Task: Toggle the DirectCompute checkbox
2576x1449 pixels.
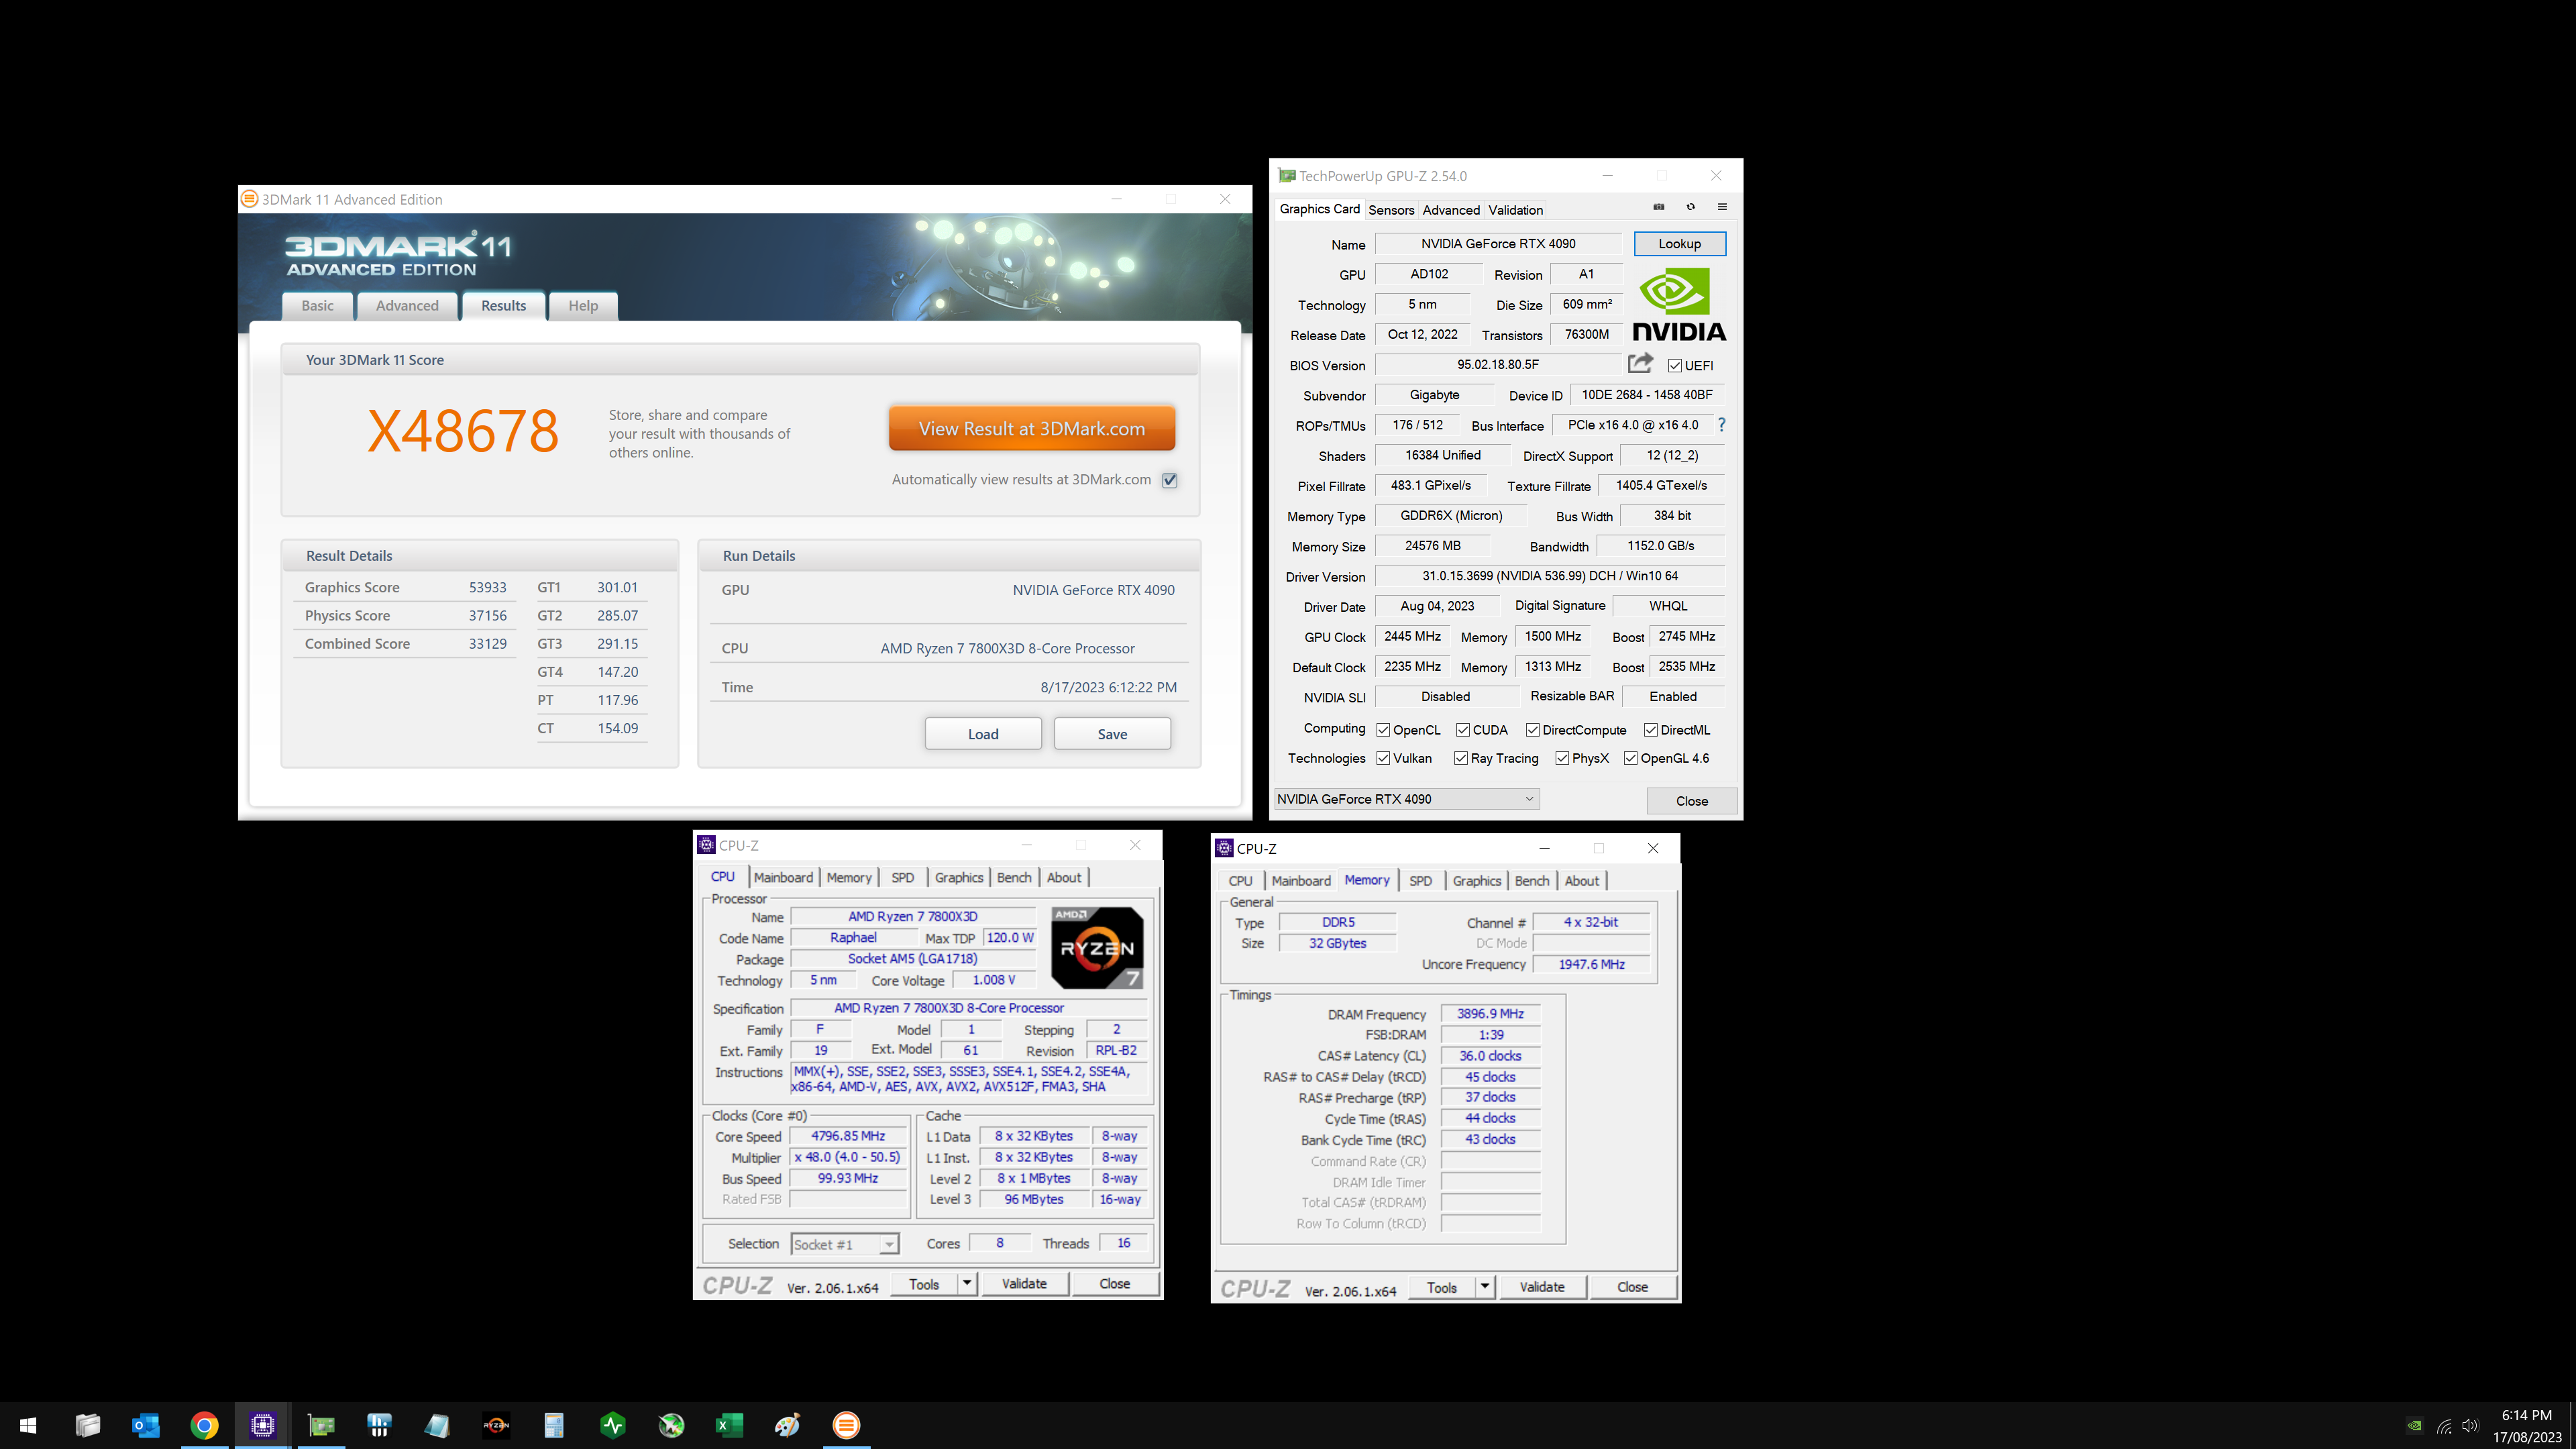Action: (1533, 730)
